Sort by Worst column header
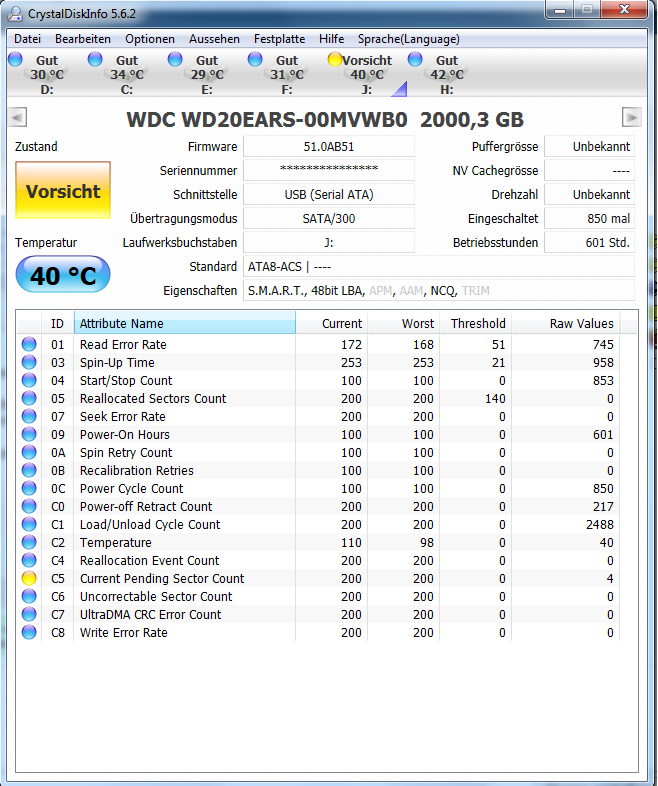 [x=403, y=323]
